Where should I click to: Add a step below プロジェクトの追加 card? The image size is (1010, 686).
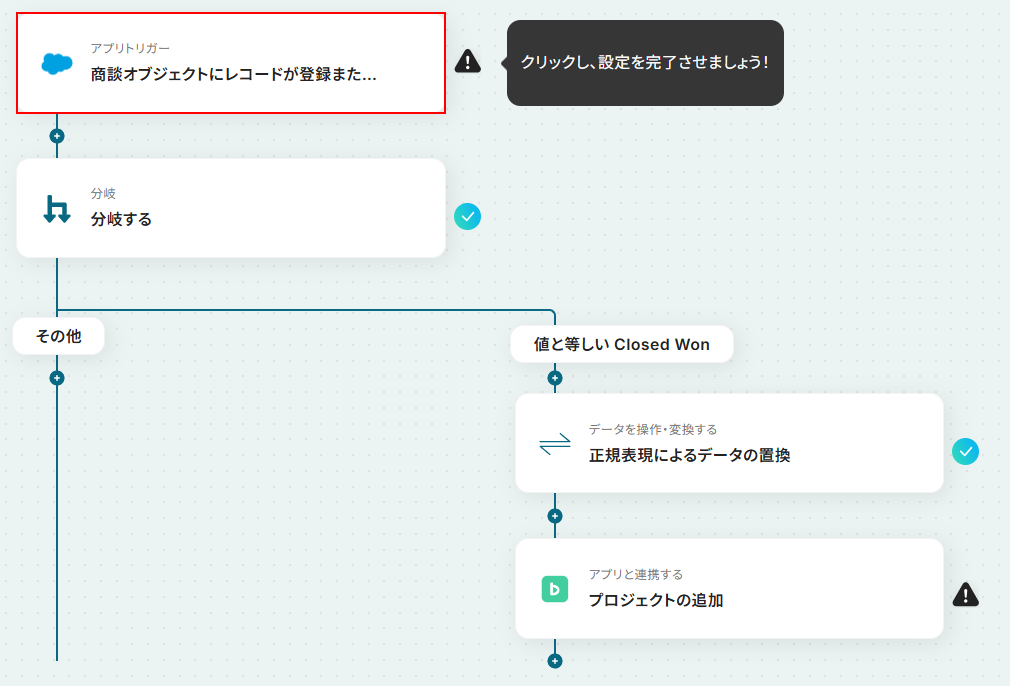pyautogui.click(x=555, y=661)
